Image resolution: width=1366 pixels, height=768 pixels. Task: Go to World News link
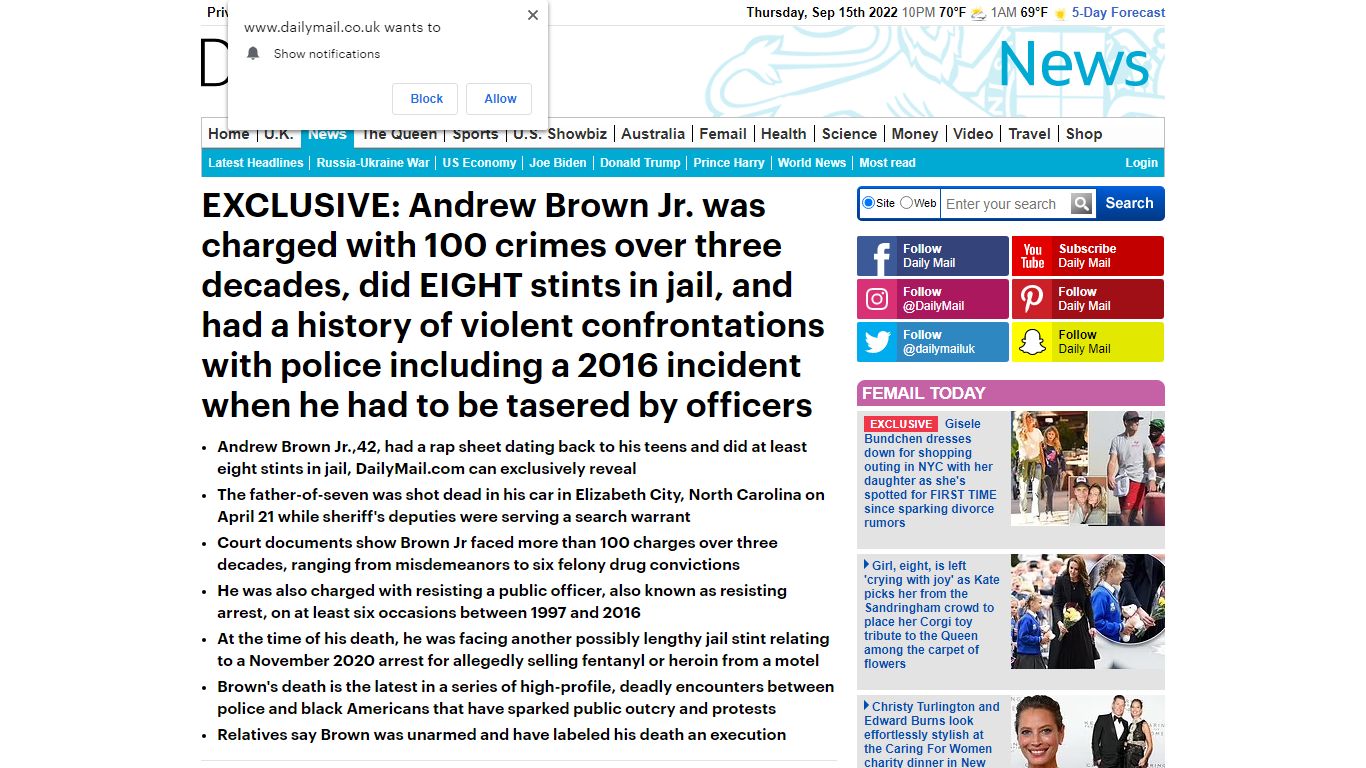coord(812,163)
